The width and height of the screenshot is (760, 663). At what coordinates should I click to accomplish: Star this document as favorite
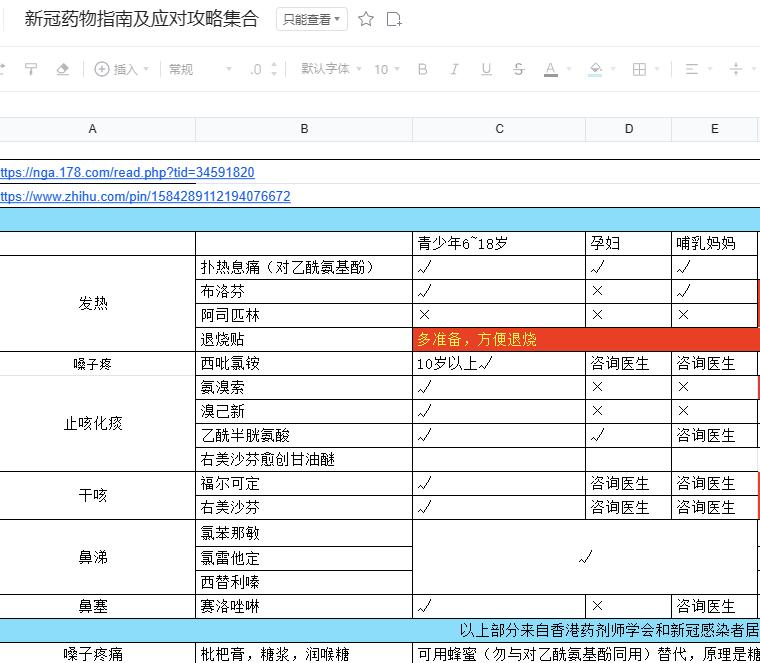point(366,19)
